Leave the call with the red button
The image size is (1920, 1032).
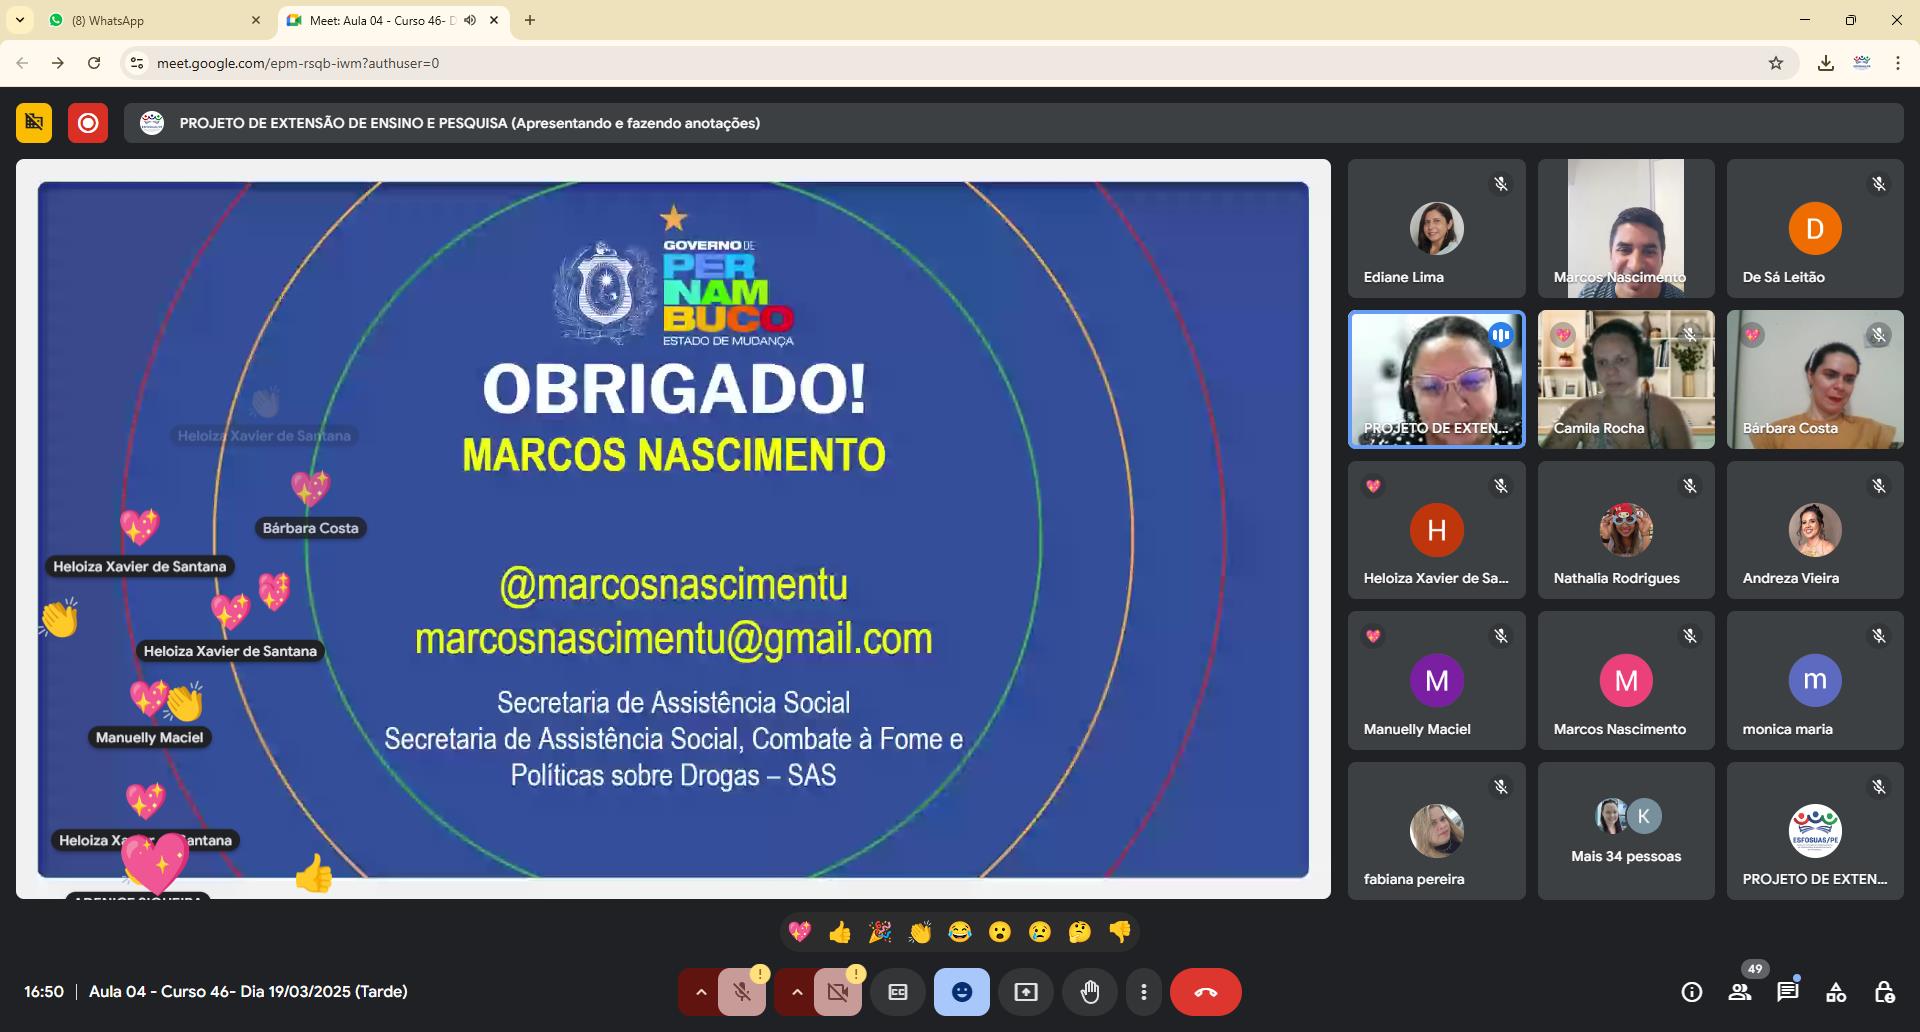(1206, 992)
